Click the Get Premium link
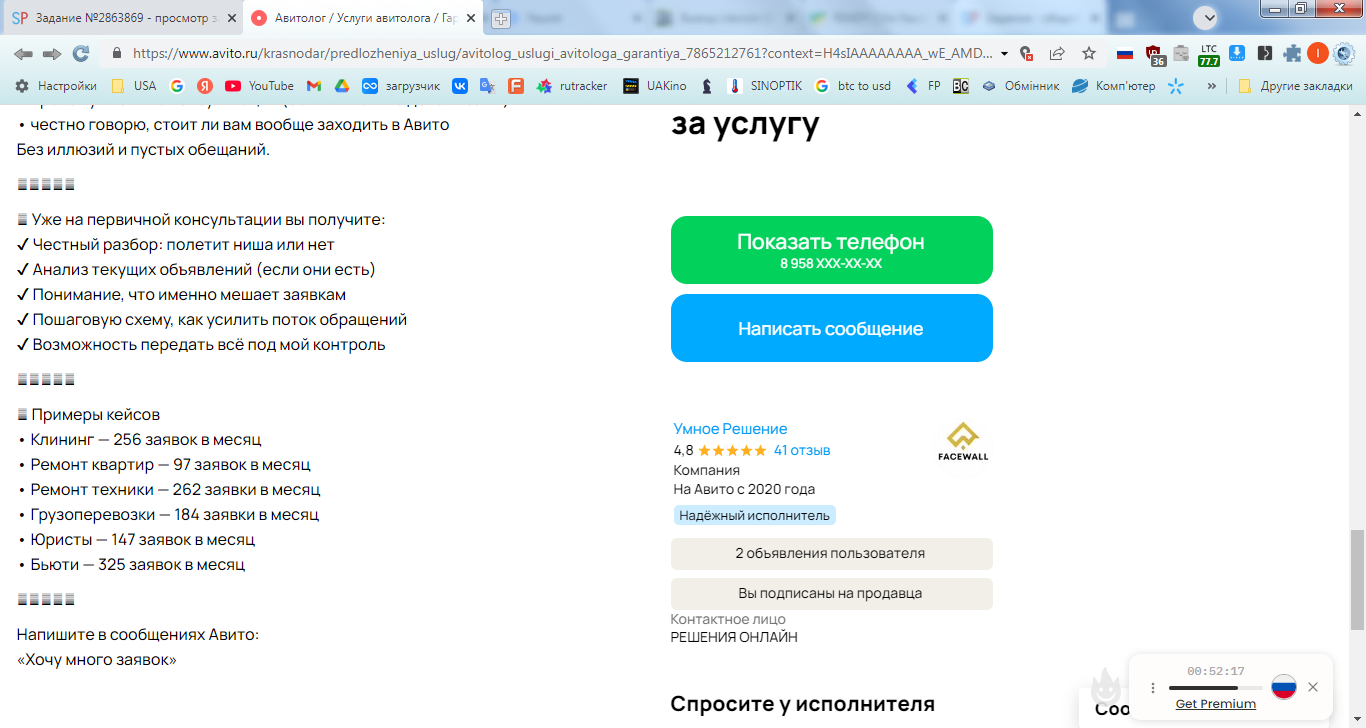The height and width of the screenshot is (728, 1366). click(x=1215, y=704)
